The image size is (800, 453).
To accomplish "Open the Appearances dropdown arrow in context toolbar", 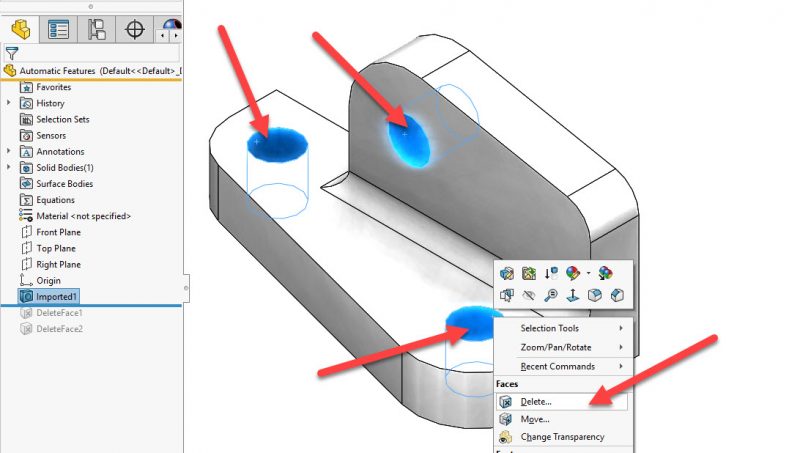I will (588, 272).
